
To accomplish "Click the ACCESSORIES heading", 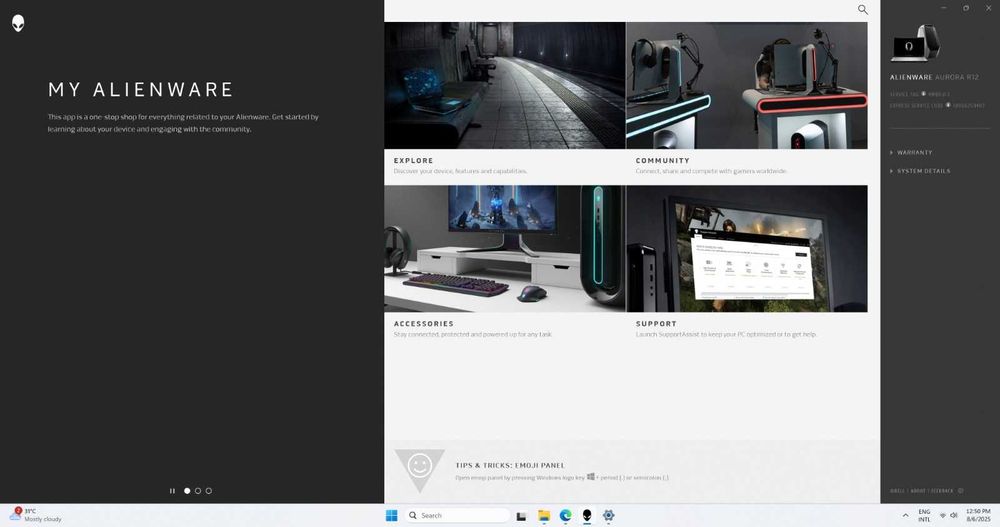I will (423, 324).
